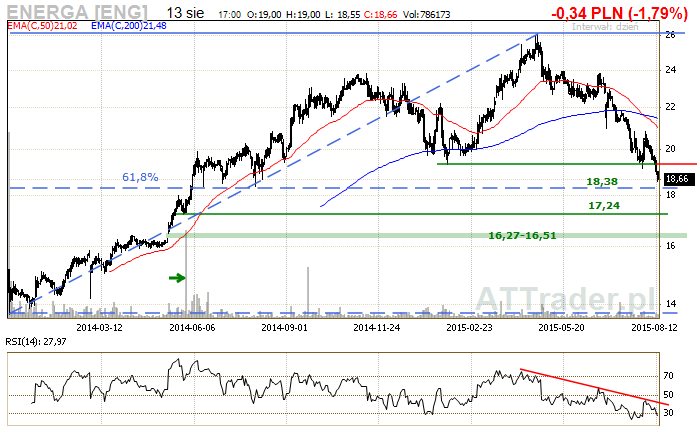
Task: Click the price change '-0,34 PLN (-1,79%)'
Action: click(620, 13)
